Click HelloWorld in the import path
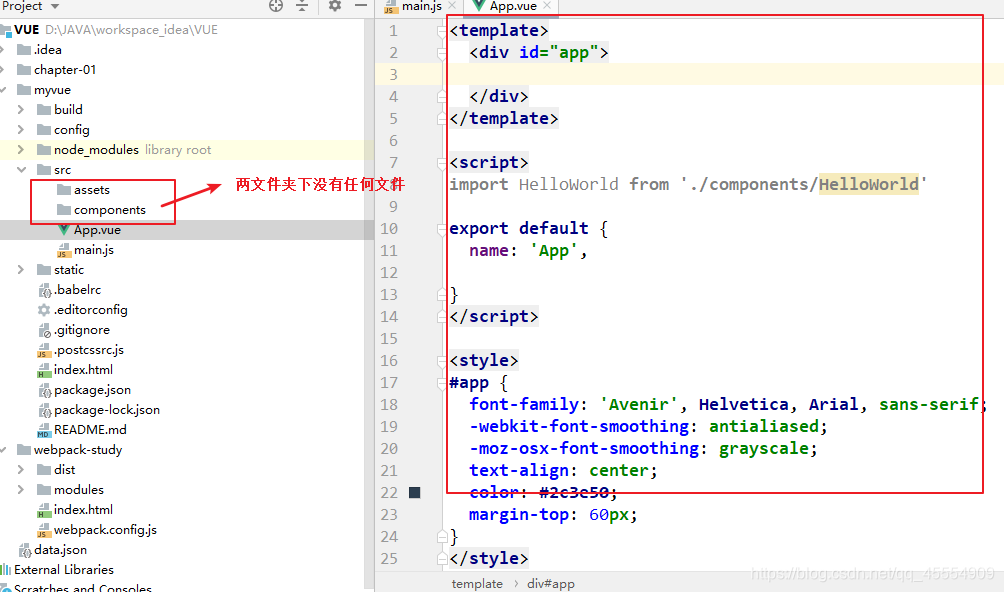The height and width of the screenshot is (592, 1004). tap(868, 184)
